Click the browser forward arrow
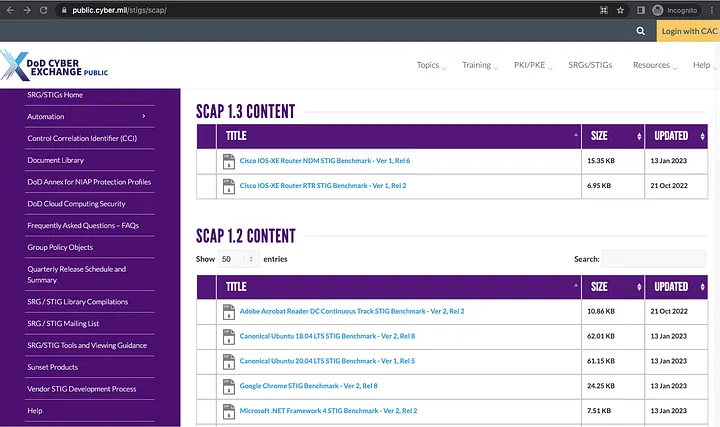 click(x=27, y=10)
